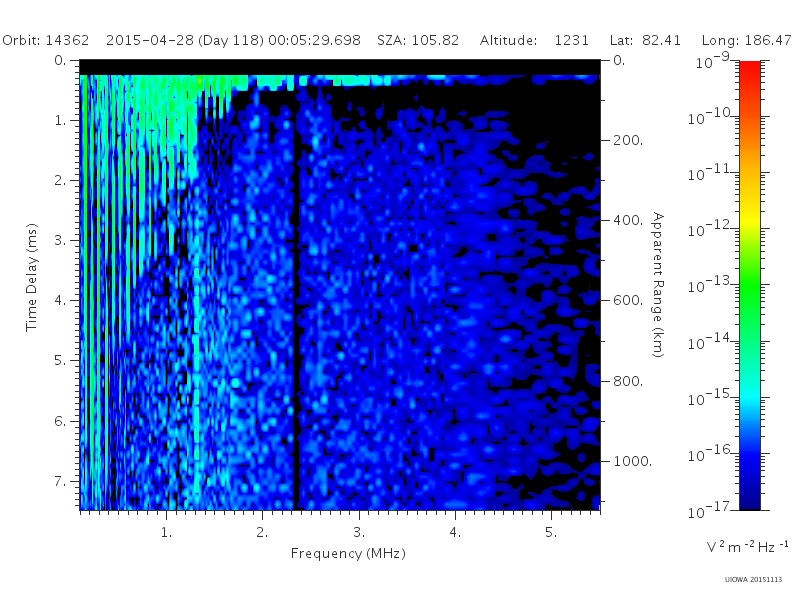
Task: Click the Orbit: 14362 header text
Action: pos(45,40)
